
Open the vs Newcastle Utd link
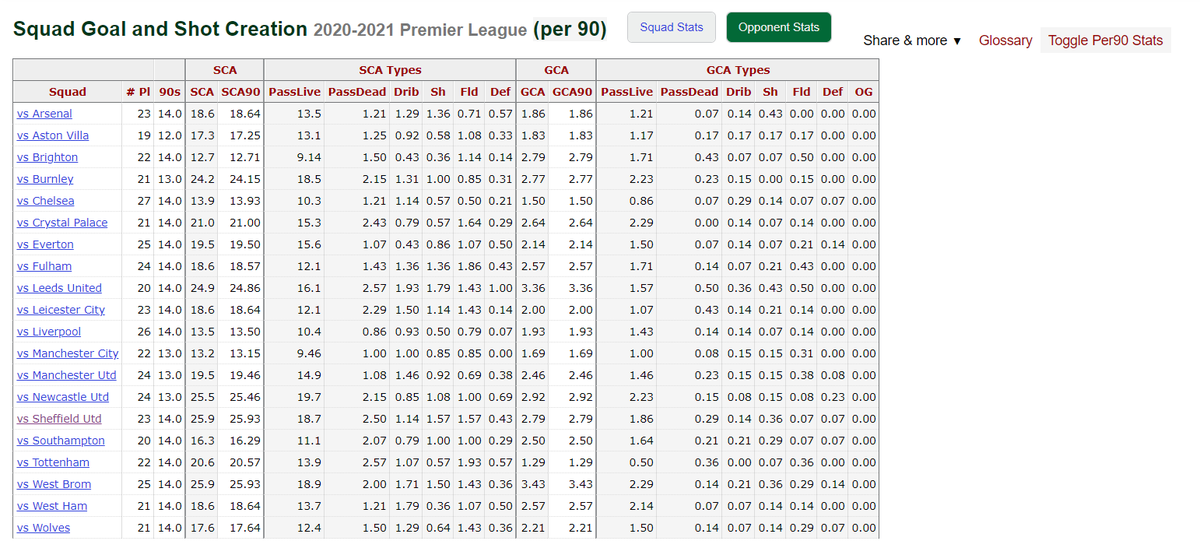pyautogui.click(x=63, y=397)
